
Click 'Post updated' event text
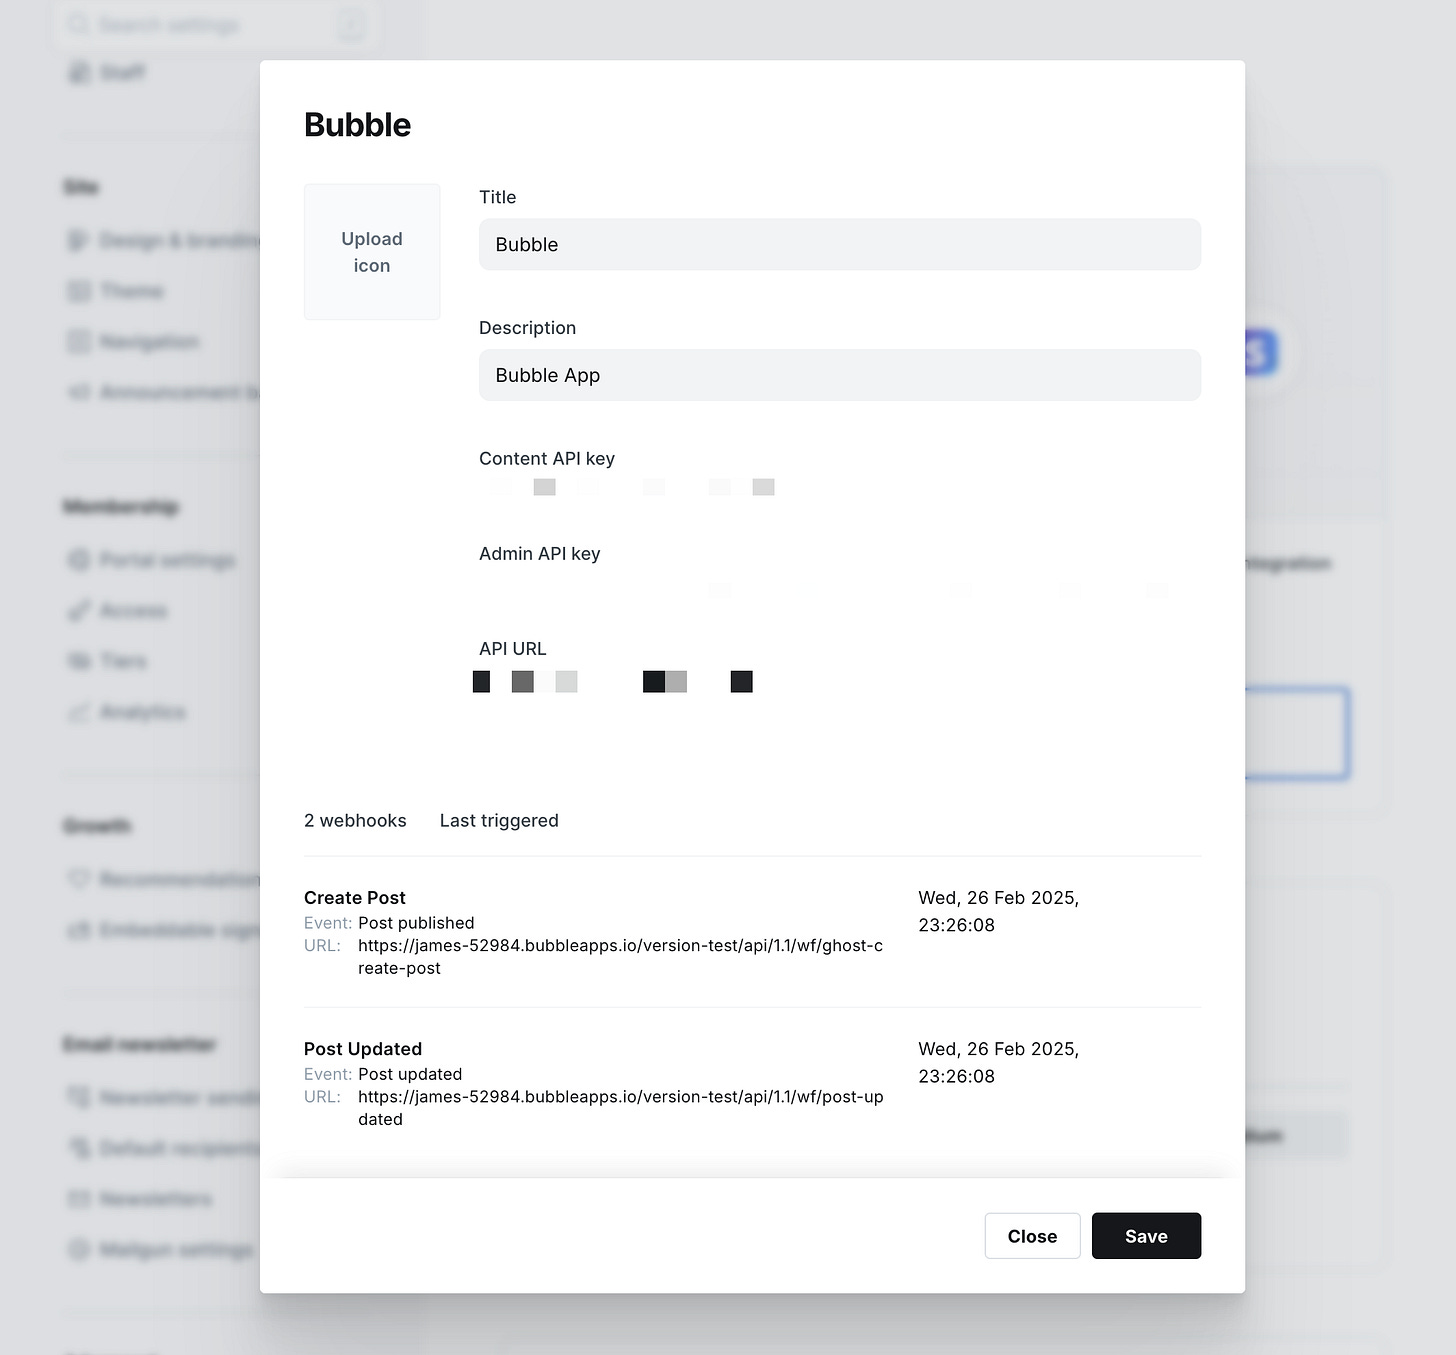tap(410, 1074)
